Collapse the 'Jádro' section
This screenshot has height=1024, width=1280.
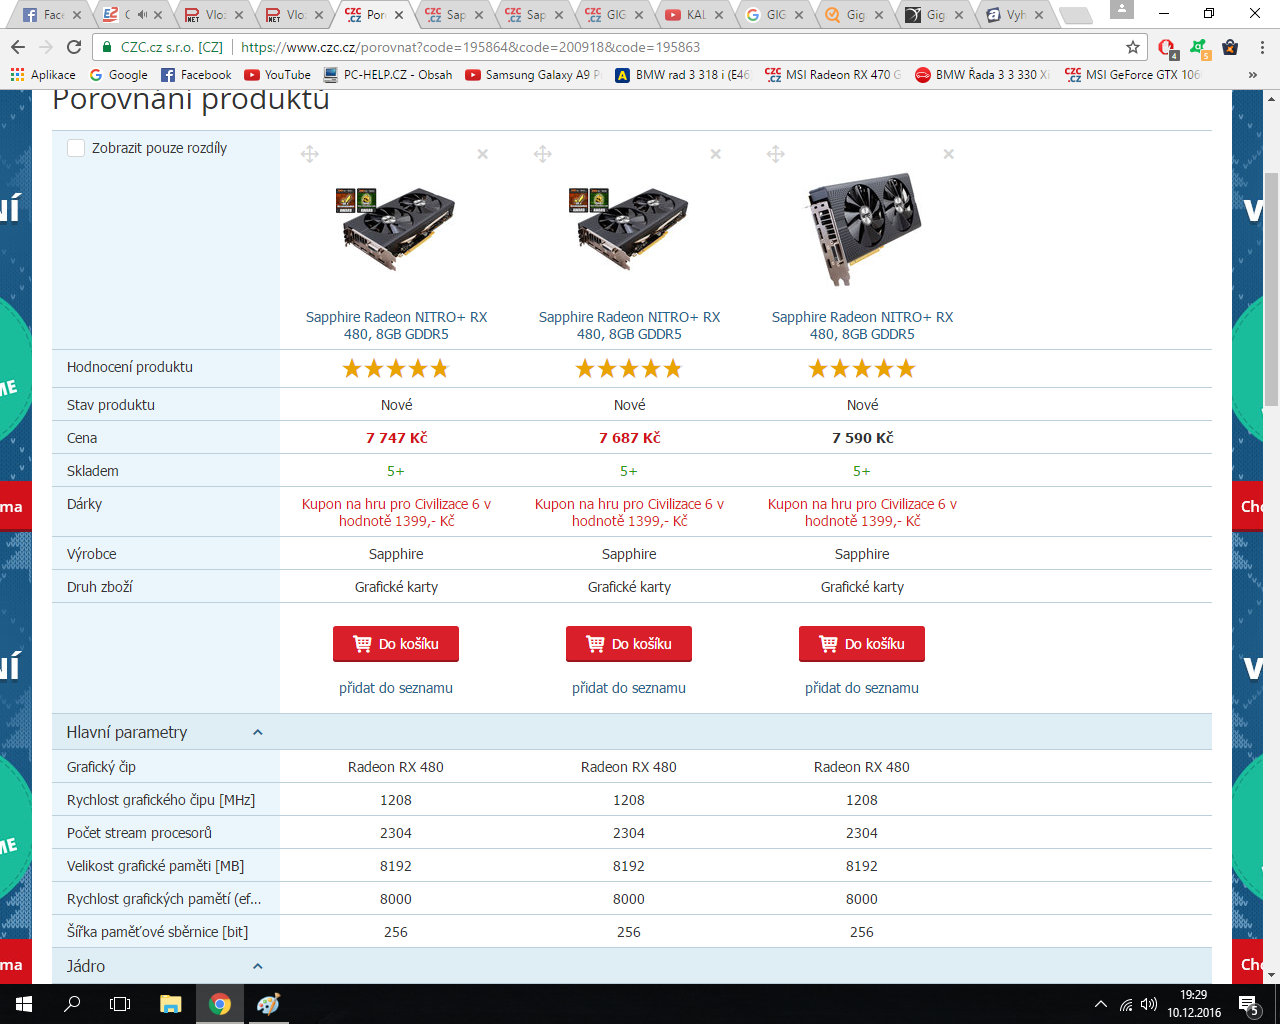(257, 966)
